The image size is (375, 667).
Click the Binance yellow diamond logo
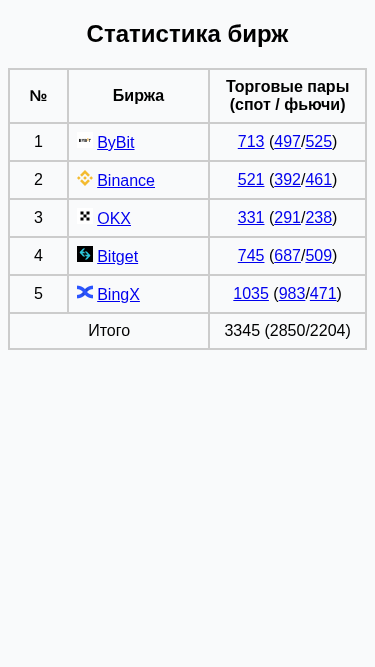[85, 178]
